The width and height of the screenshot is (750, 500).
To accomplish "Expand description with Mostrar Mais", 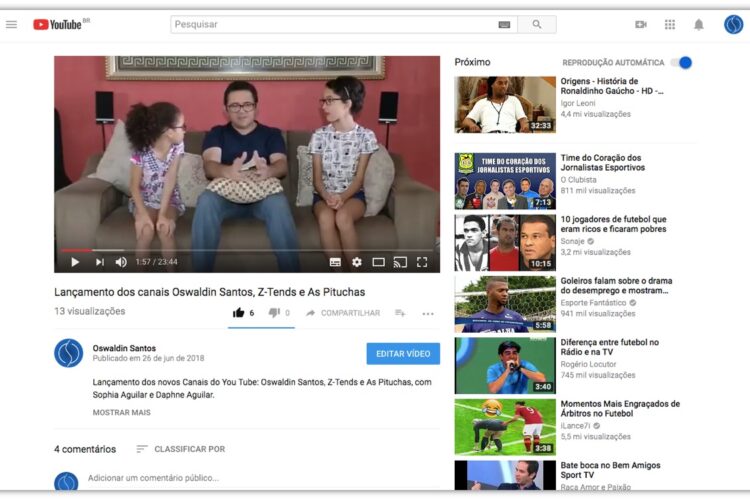I will pos(121,412).
